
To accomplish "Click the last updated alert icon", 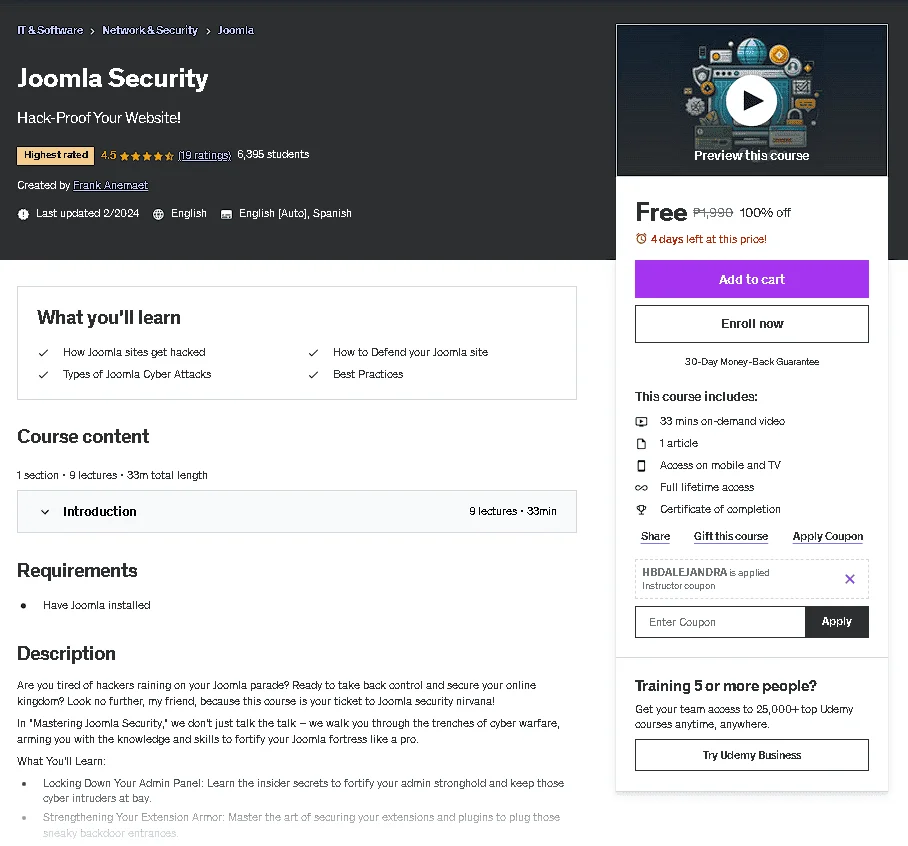I will point(23,214).
